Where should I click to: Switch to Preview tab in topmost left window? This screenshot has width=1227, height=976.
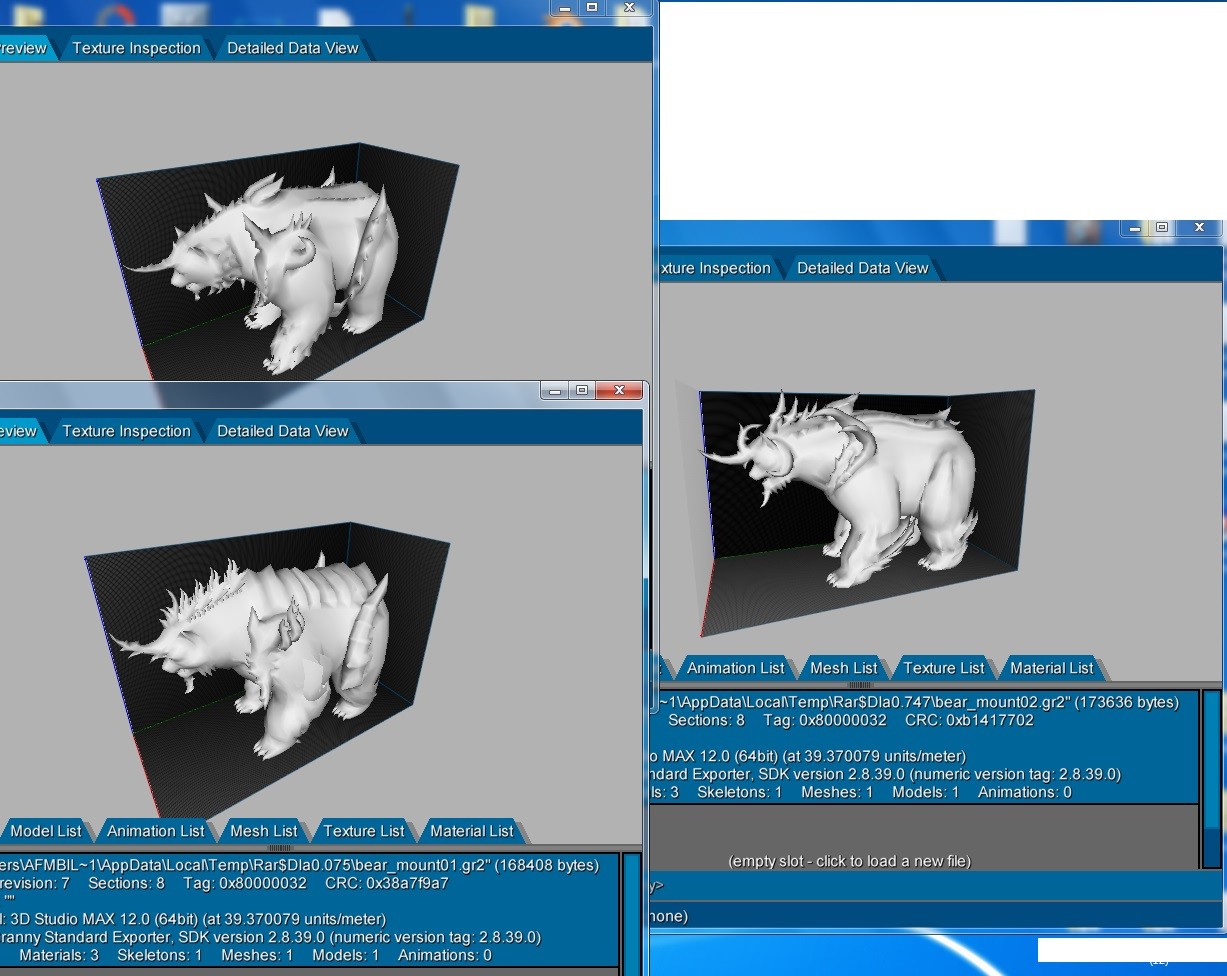coord(24,48)
